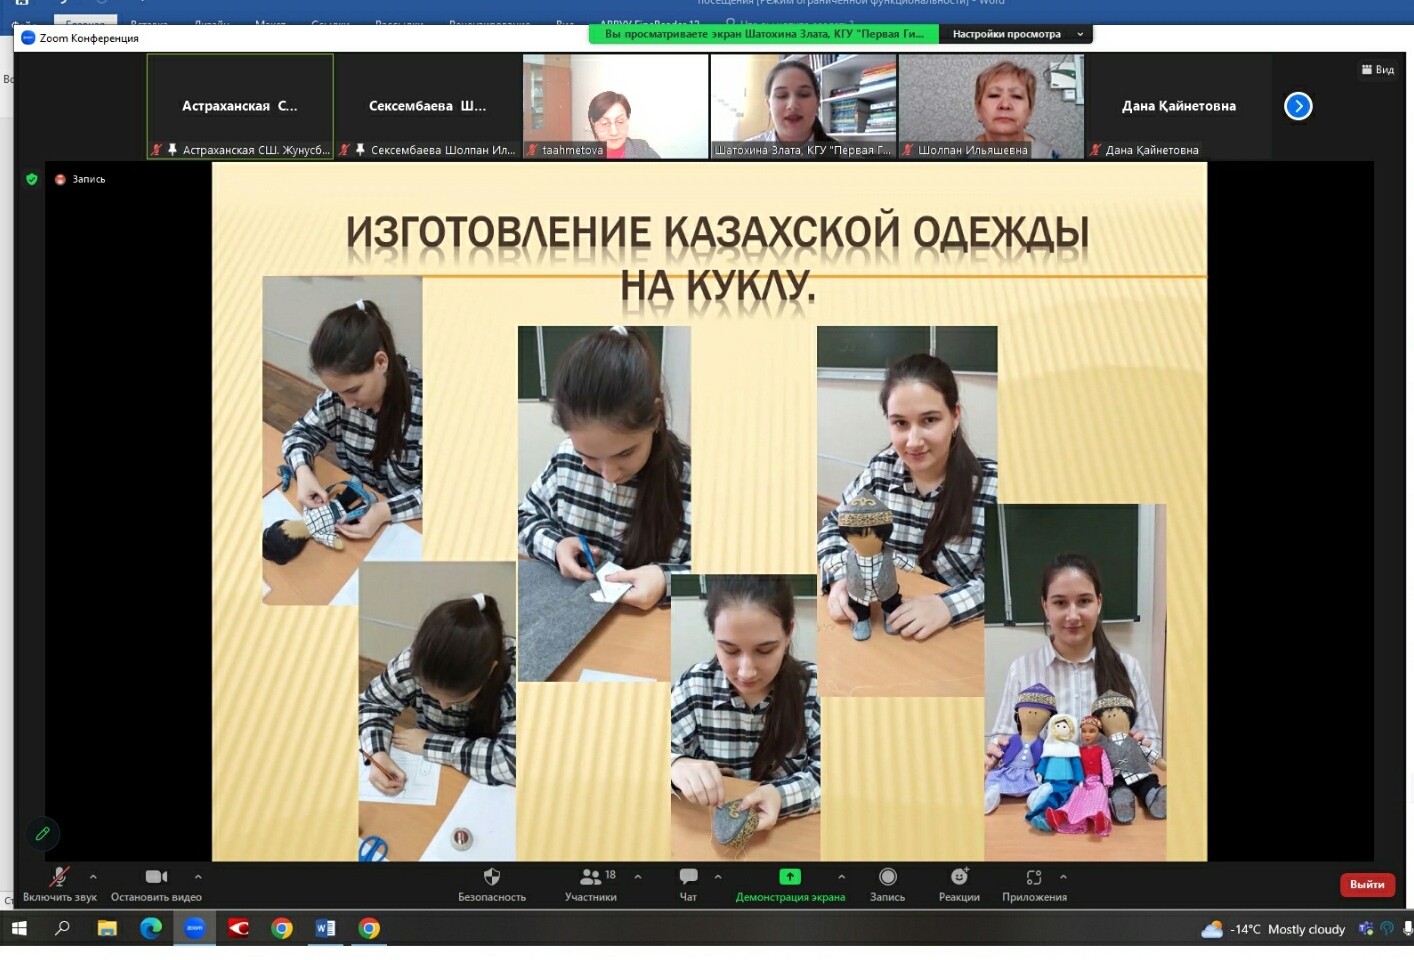
Task: Click the green Share Screen (Демонстрация экрана) icon
Action: tap(789, 877)
